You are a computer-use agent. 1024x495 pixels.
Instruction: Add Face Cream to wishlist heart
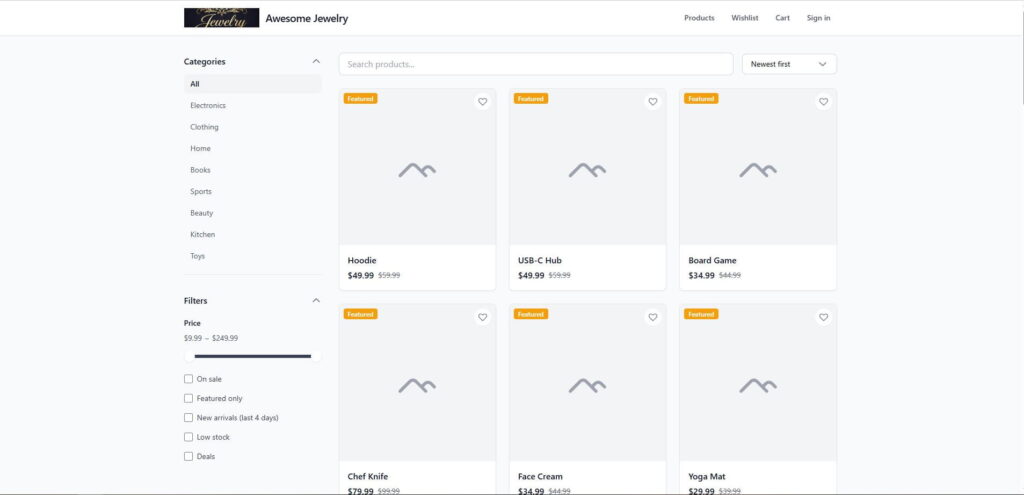652,317
